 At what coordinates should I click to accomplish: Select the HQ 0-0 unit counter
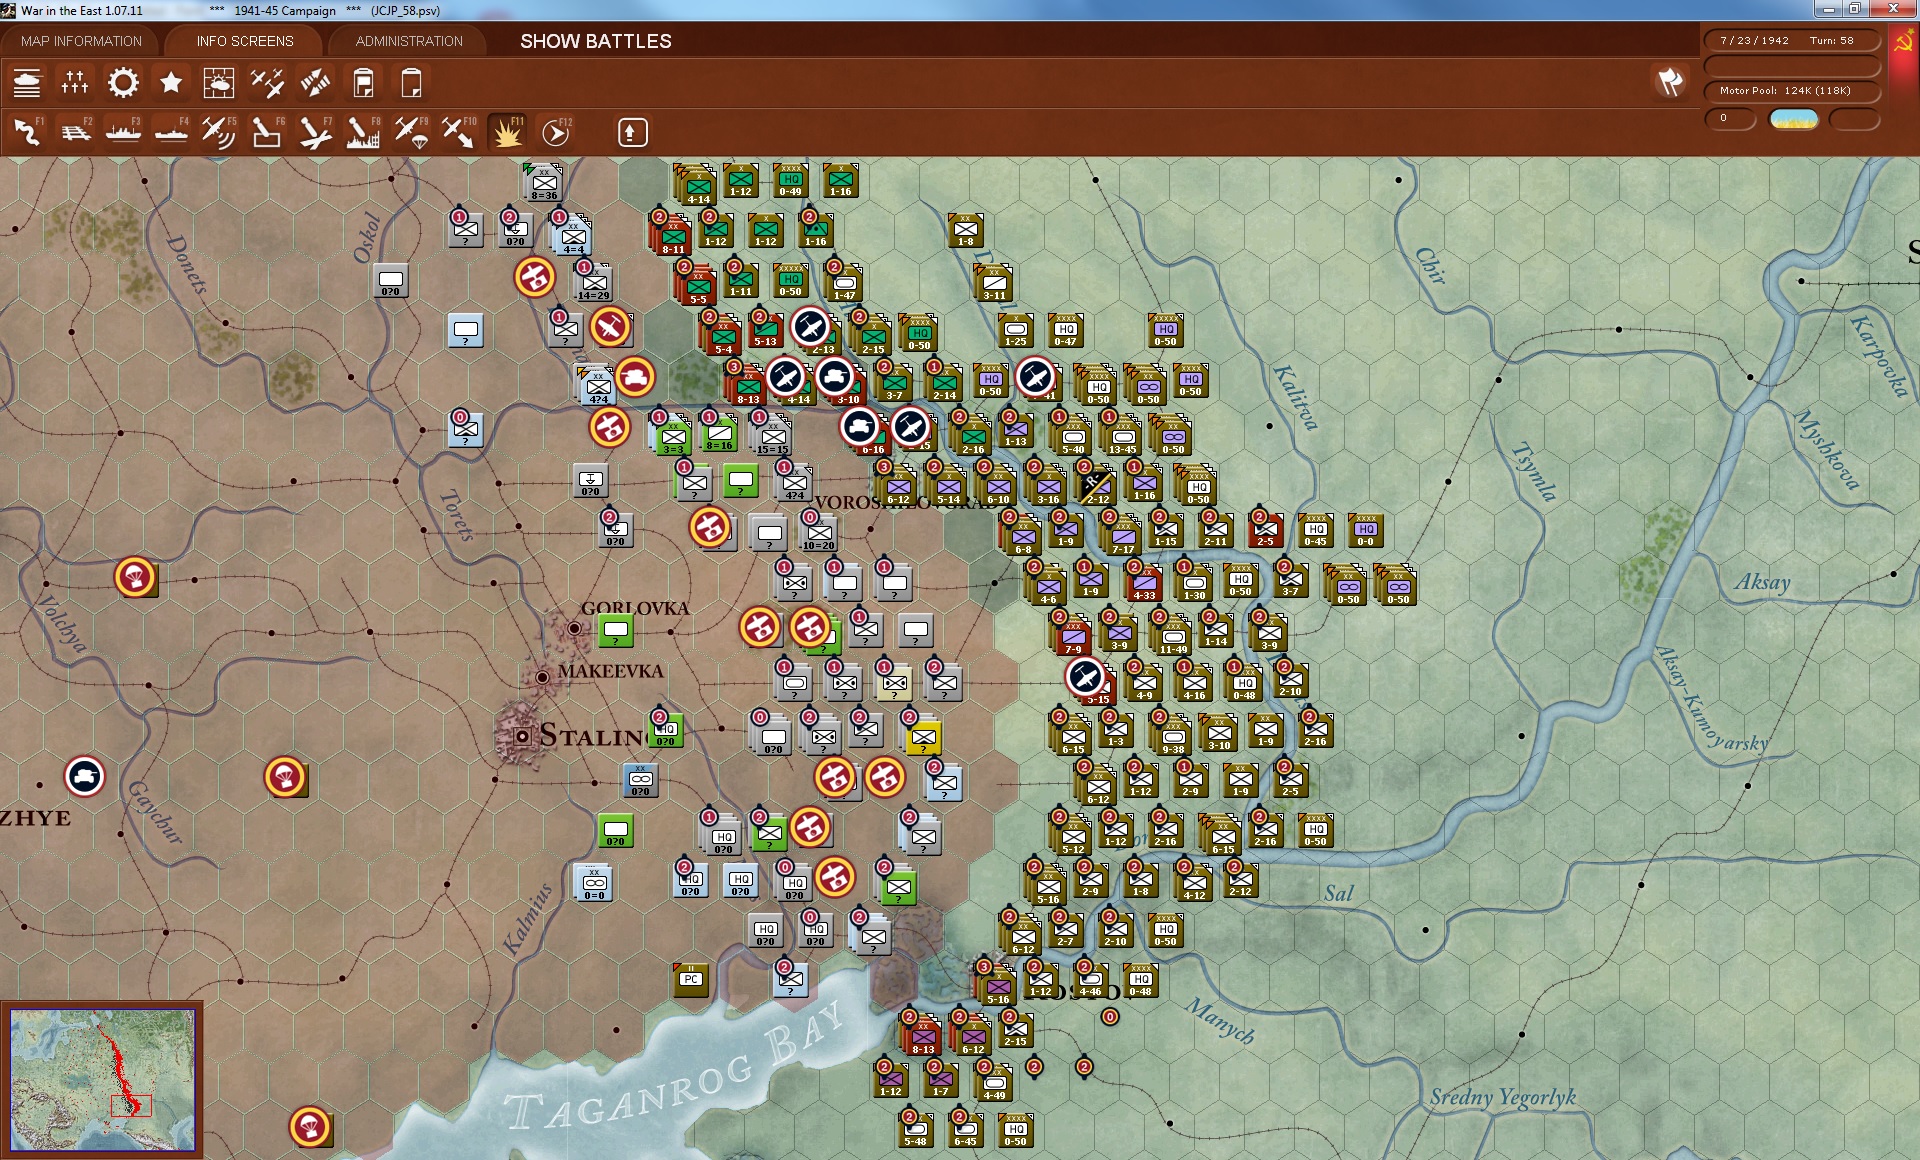coord(1365,529)
